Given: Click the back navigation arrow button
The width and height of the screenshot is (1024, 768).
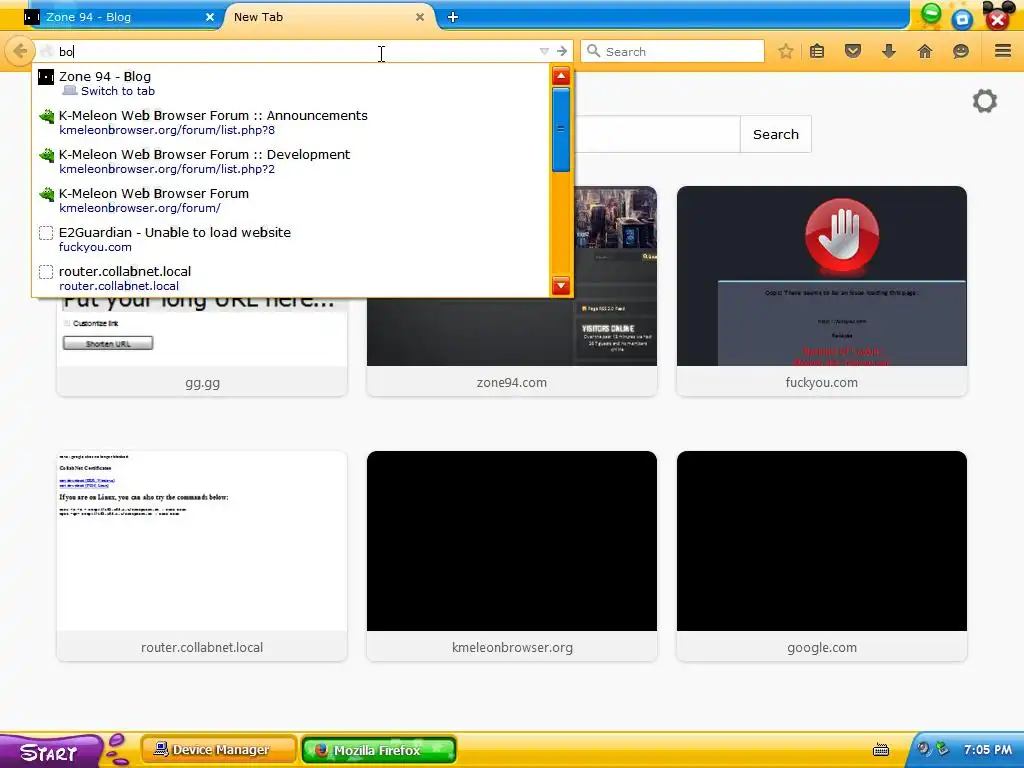Looking at the screenshot, I should tap(20, 51).
